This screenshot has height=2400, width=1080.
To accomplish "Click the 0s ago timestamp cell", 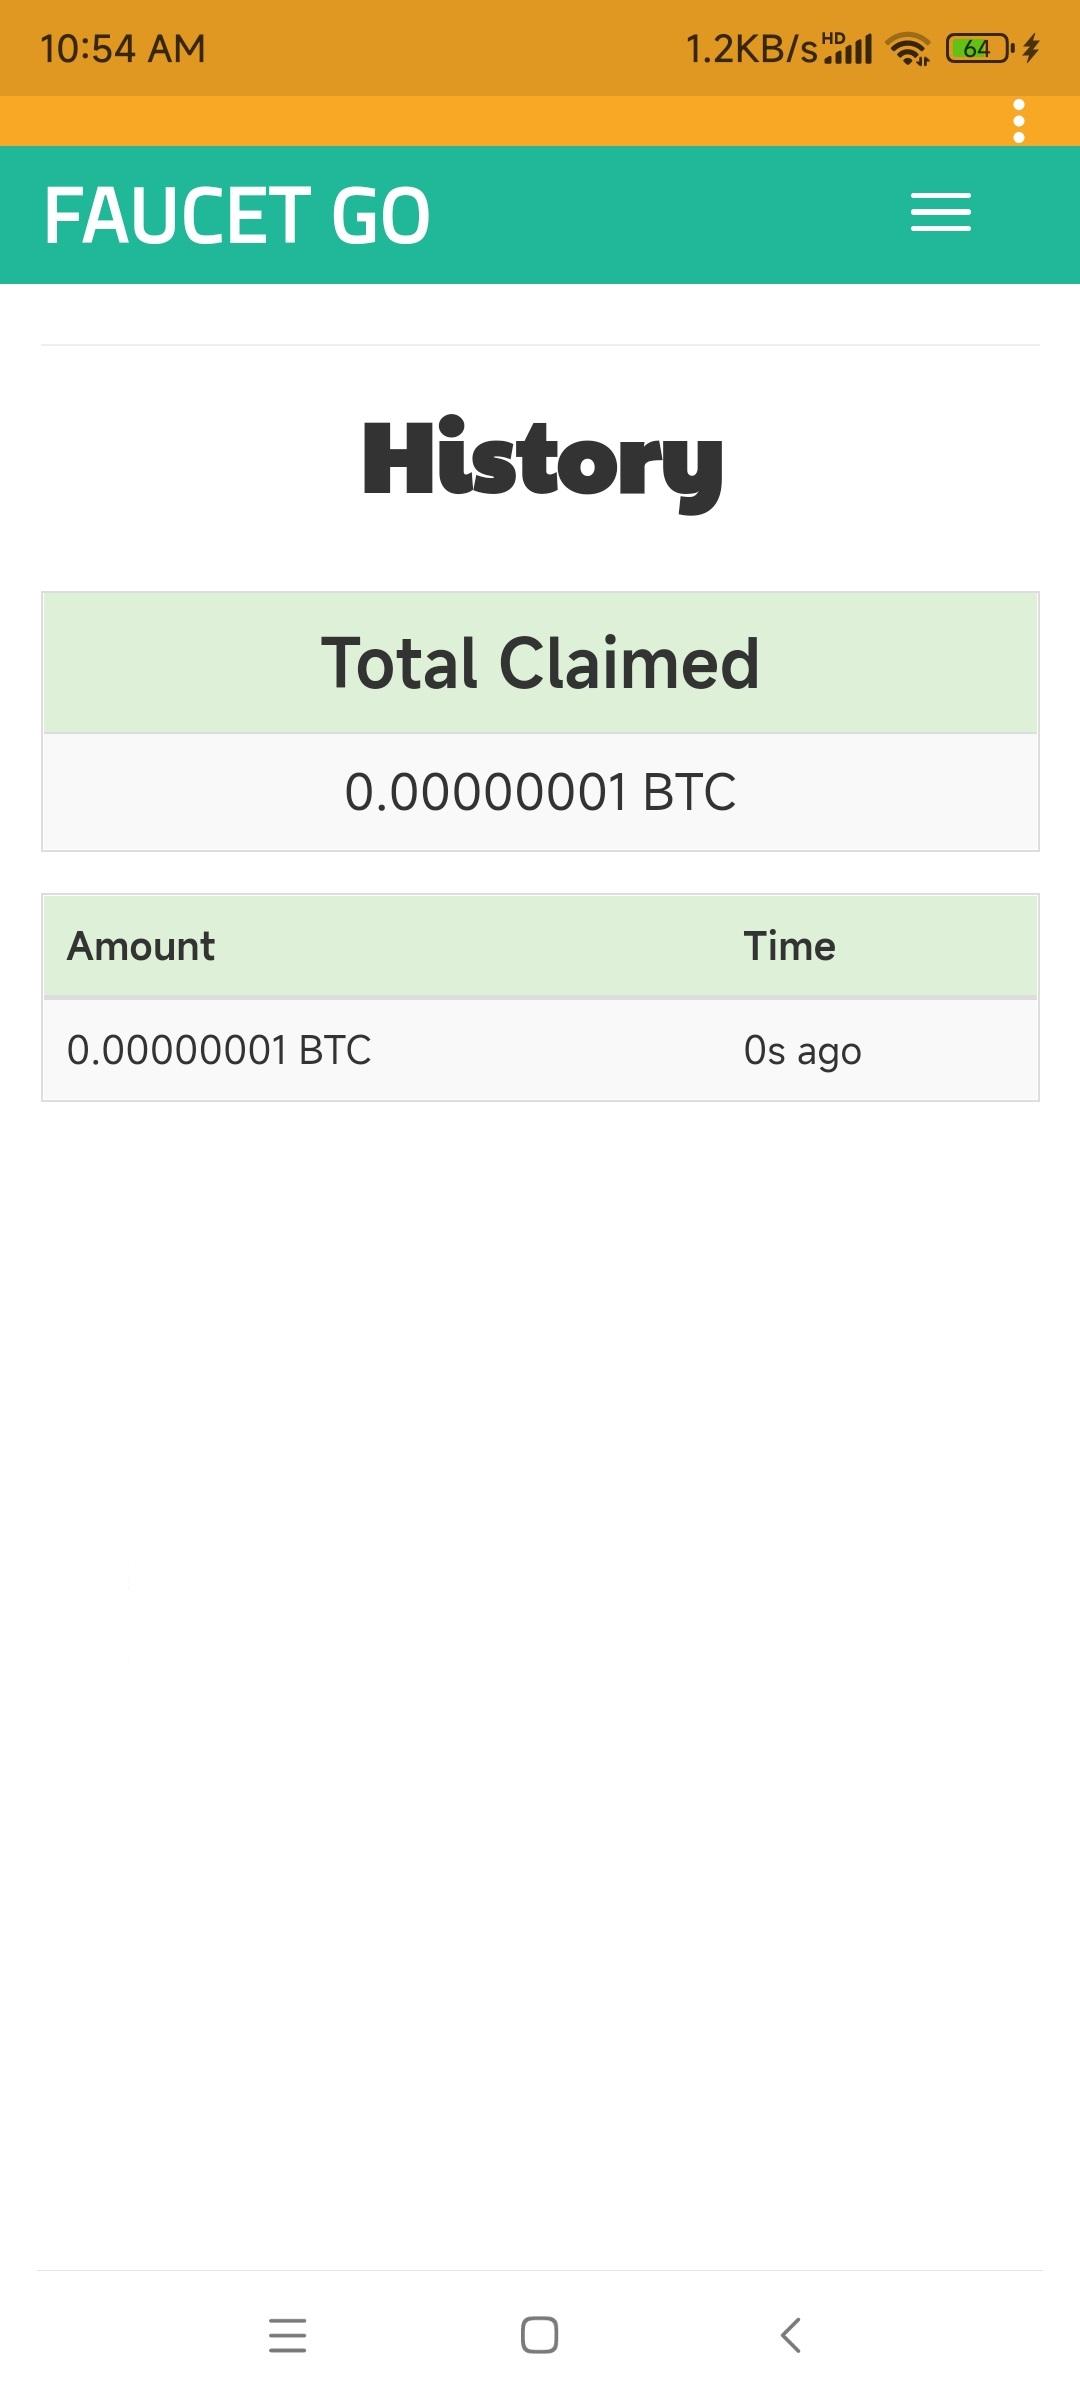I will [x=802, y=1051].
